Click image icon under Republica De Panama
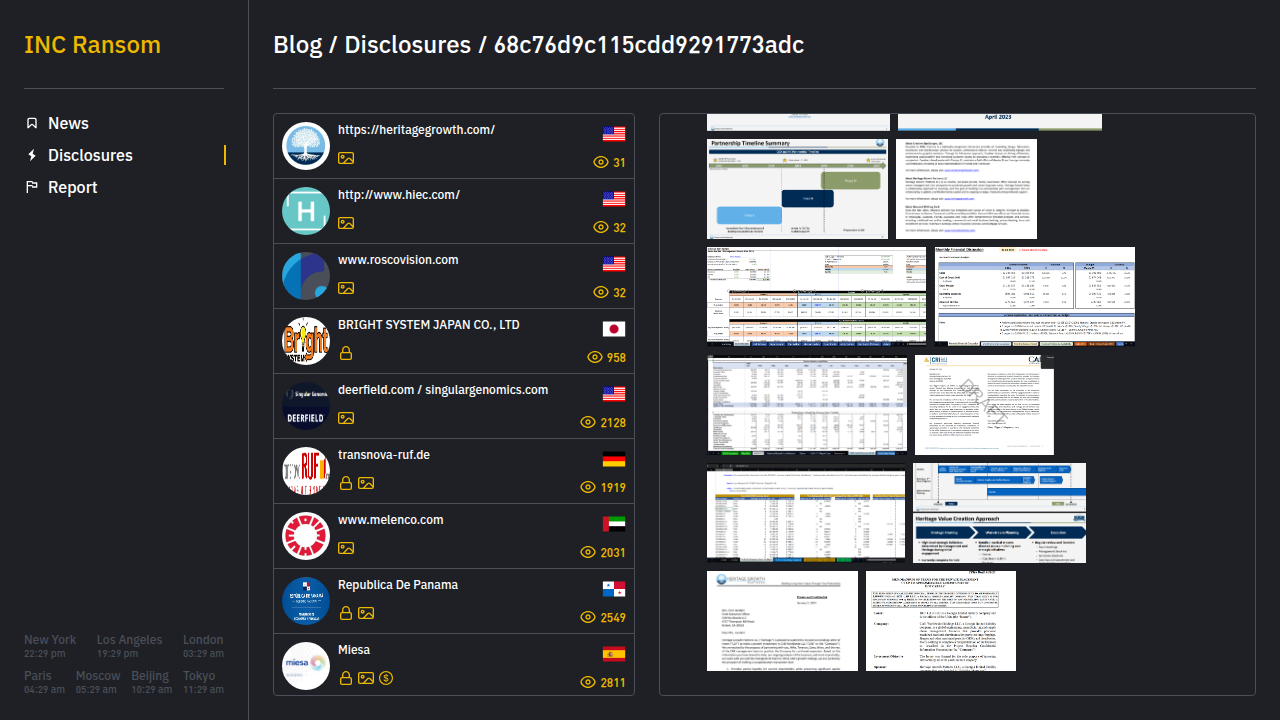 point(366,613)
